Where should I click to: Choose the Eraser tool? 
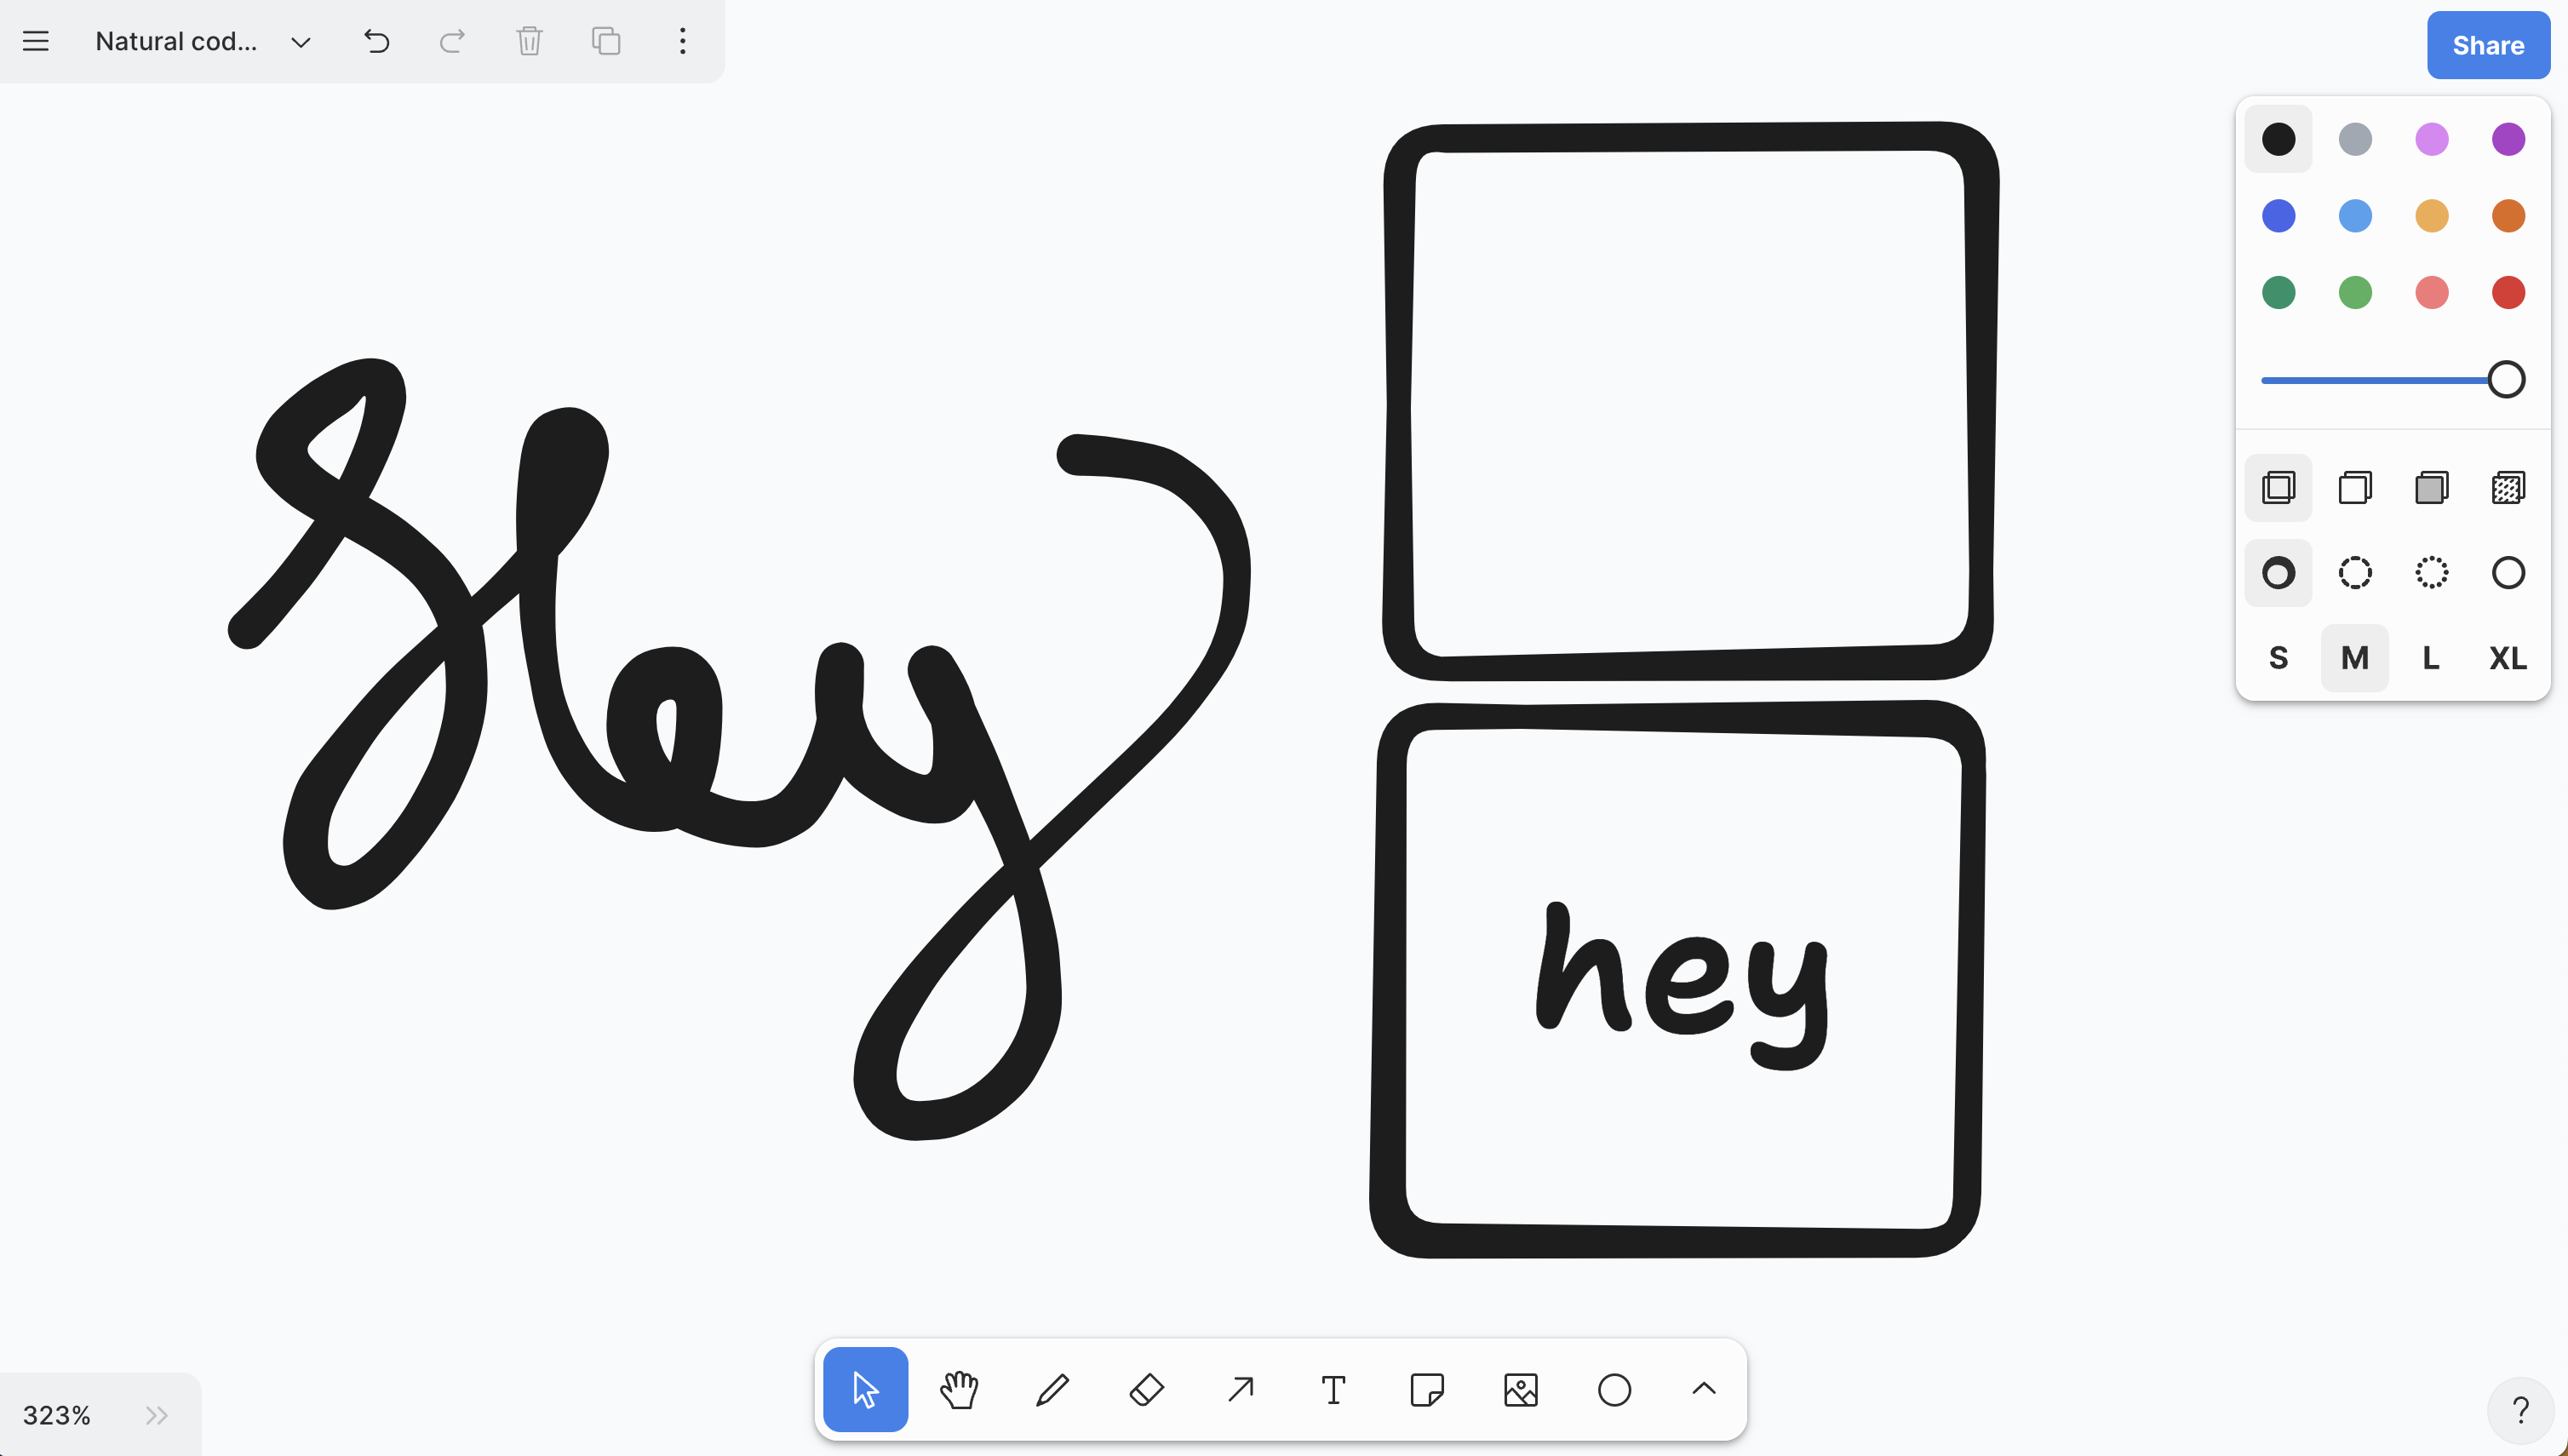pos(1146,1389)
